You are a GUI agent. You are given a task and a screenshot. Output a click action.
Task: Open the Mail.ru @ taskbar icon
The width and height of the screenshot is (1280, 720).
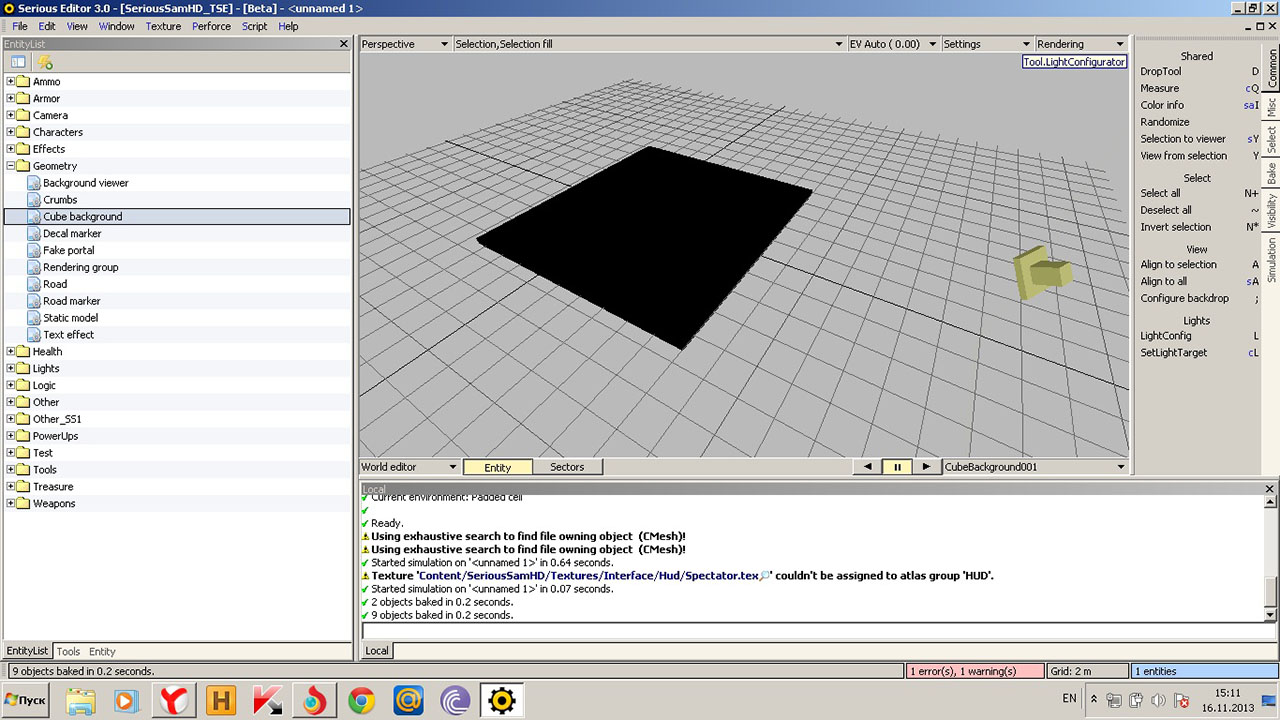coord(408,701)
